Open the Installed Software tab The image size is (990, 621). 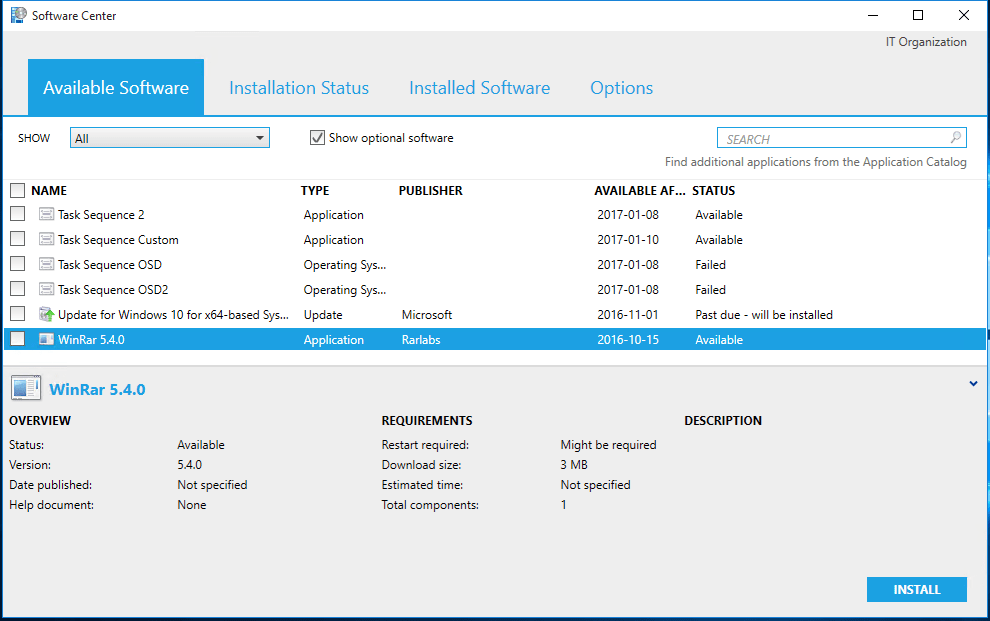[x=479, y=88]
